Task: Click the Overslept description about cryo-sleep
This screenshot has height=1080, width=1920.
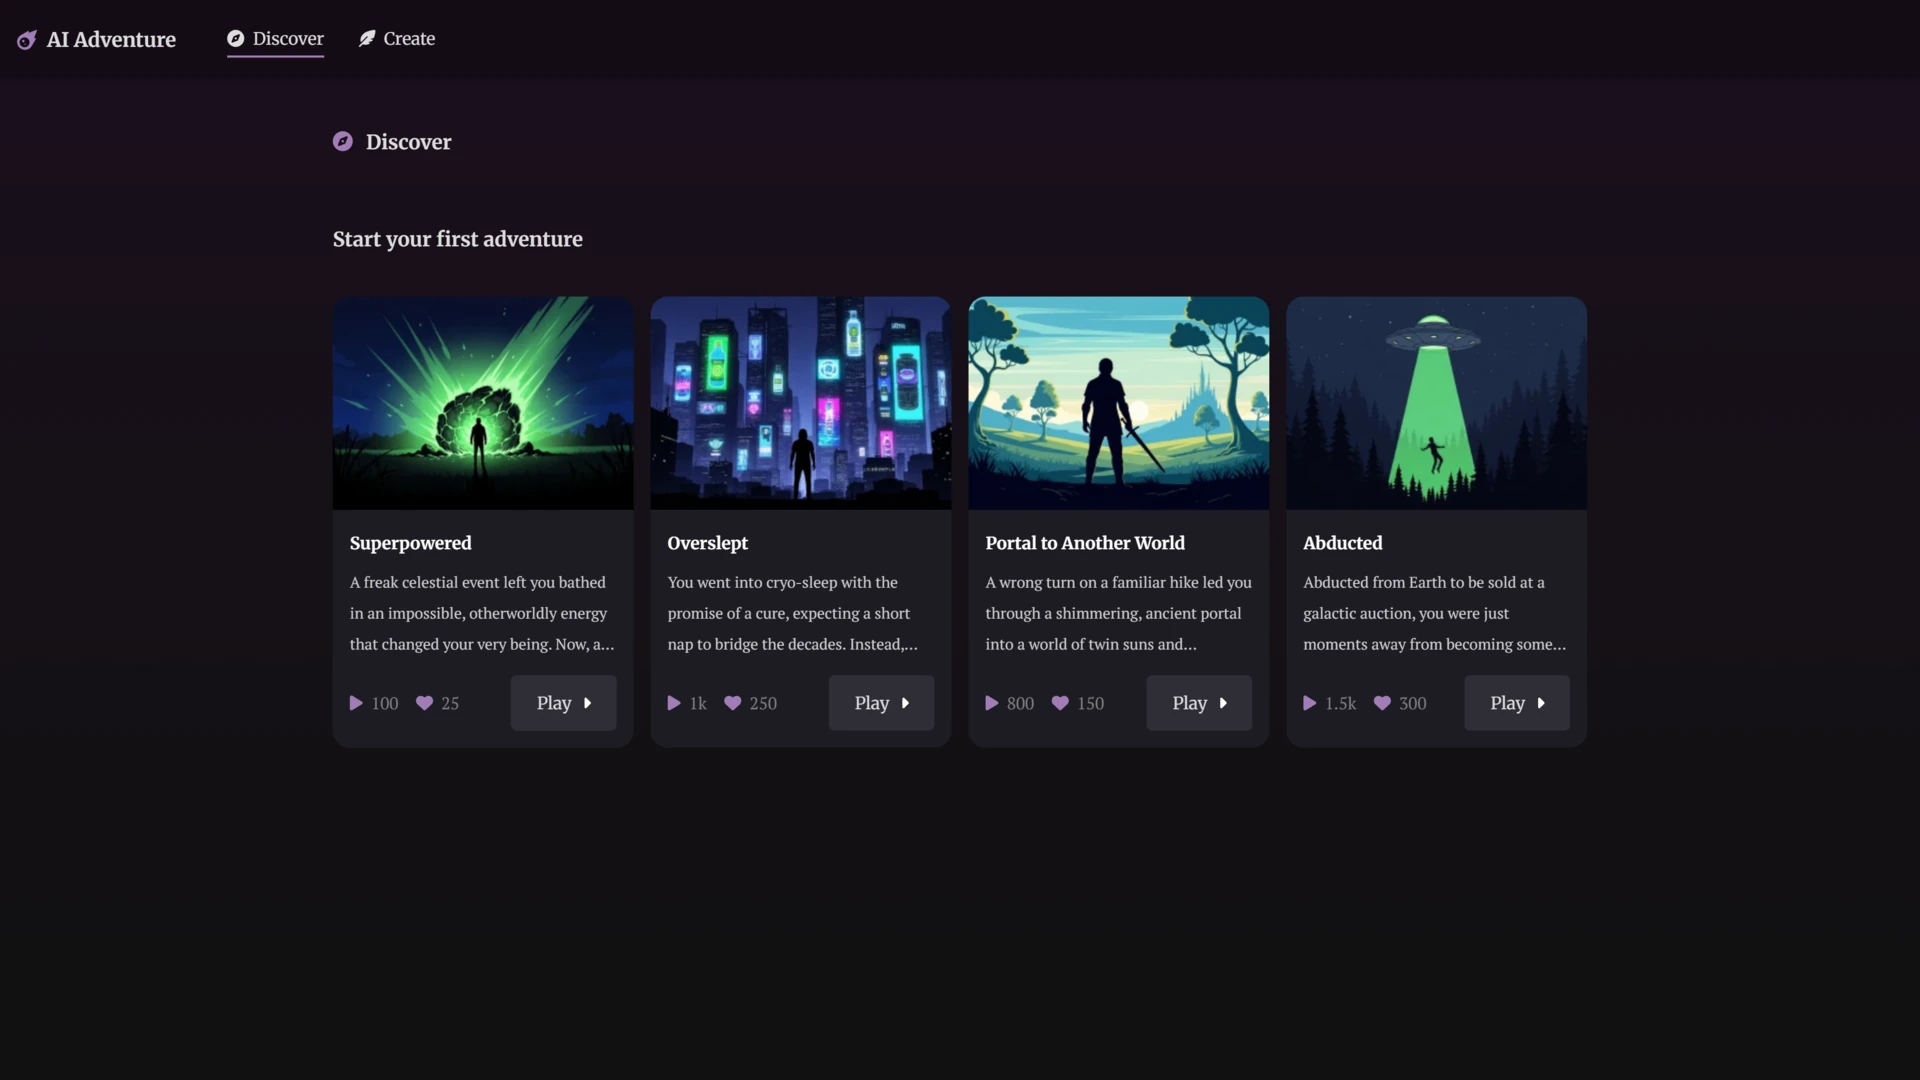Action: 792,613
